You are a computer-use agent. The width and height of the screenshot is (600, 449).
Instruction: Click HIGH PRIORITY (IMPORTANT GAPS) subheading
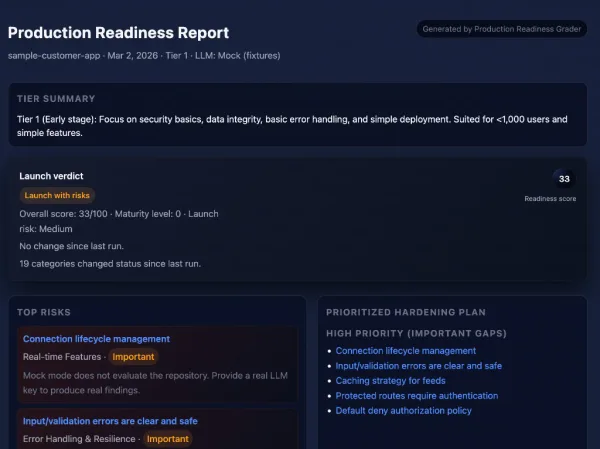(x=416, y=333)
